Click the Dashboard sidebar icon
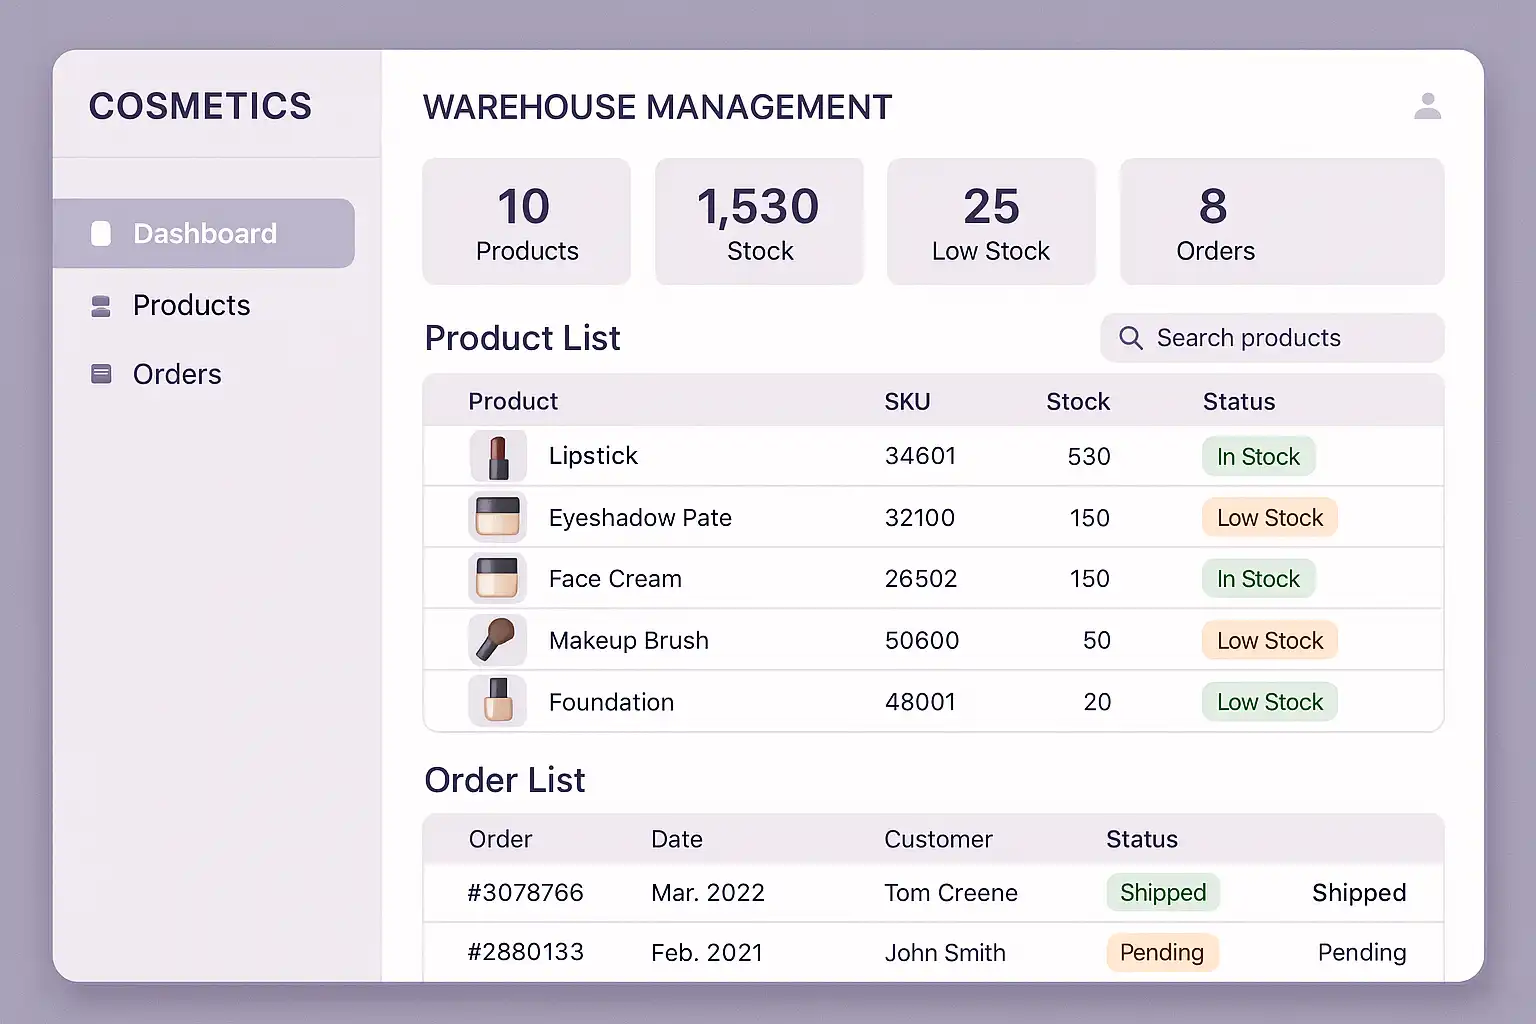The image size is (1536, 1024). click(101, 234)
